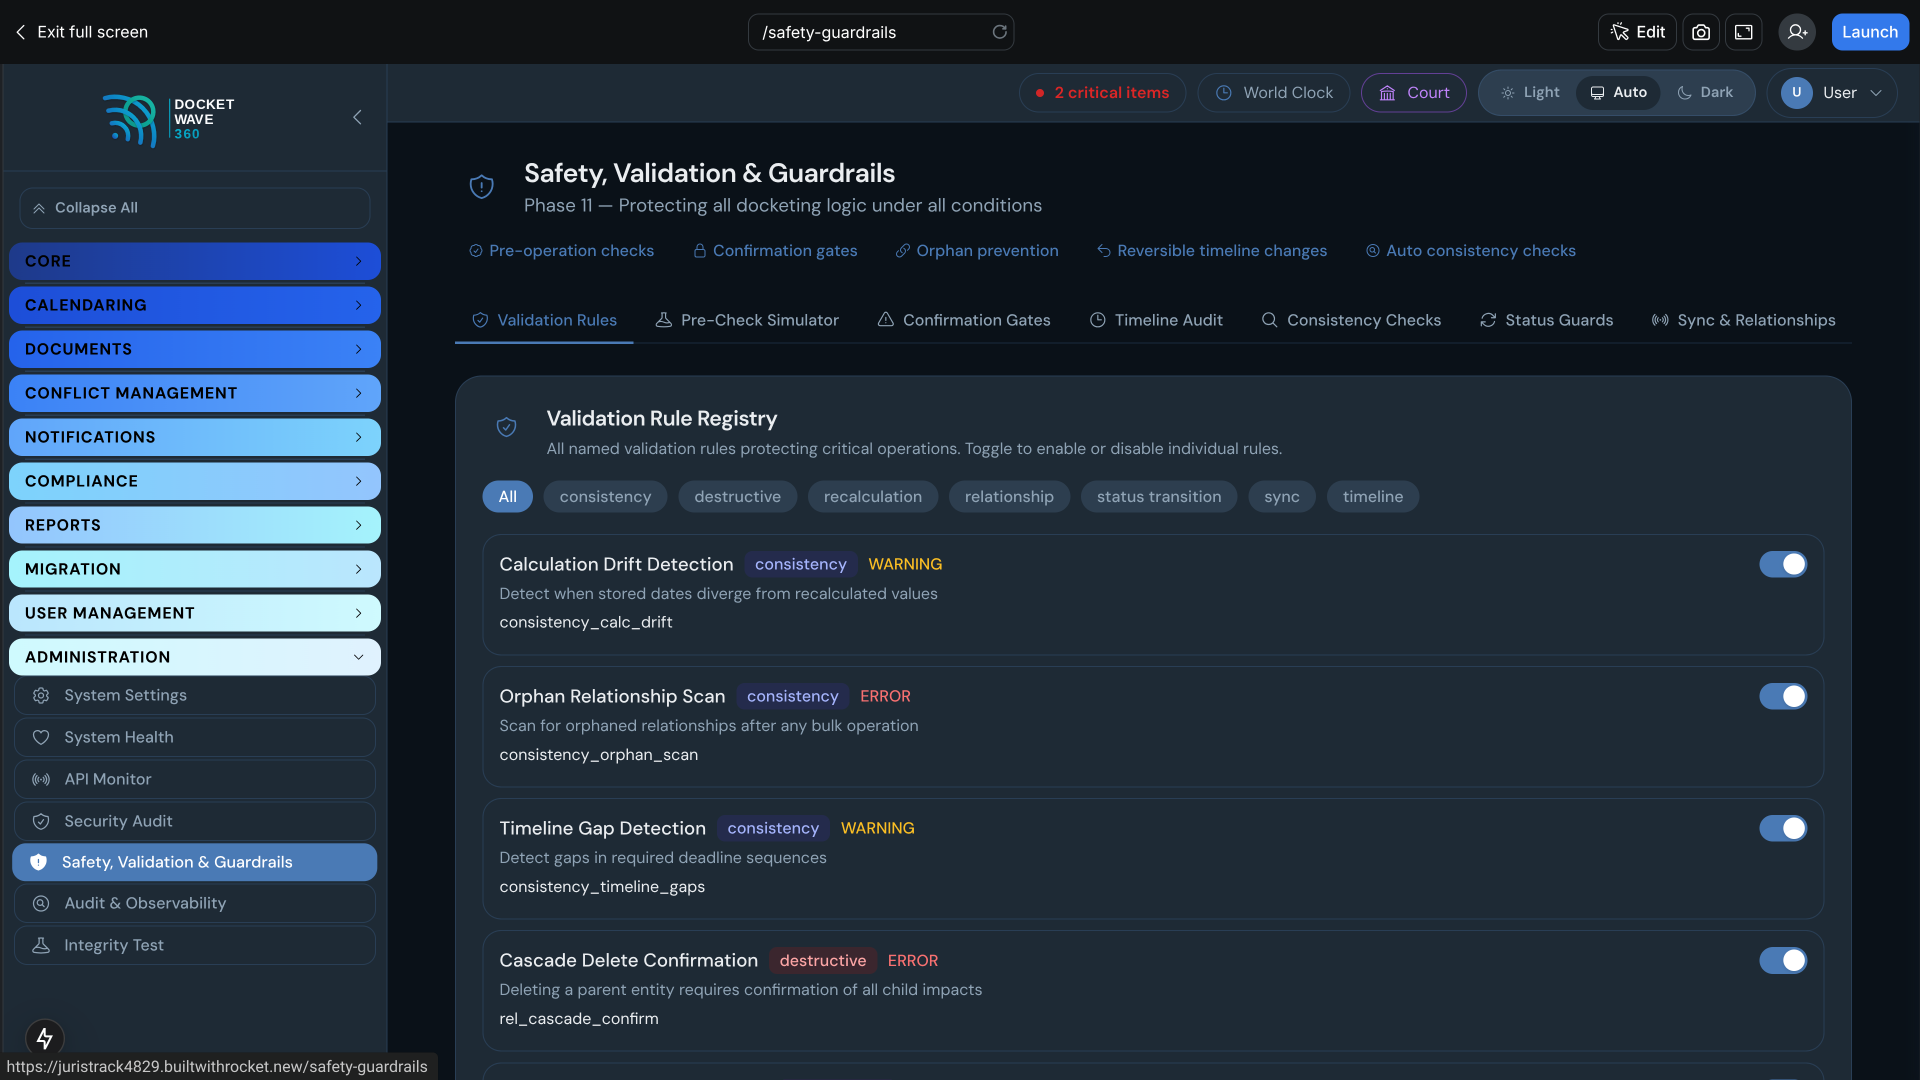The height and width of the screenshot is (1080, 1920).
Task: Open the User account dropdown
Action: point(1832,93)
